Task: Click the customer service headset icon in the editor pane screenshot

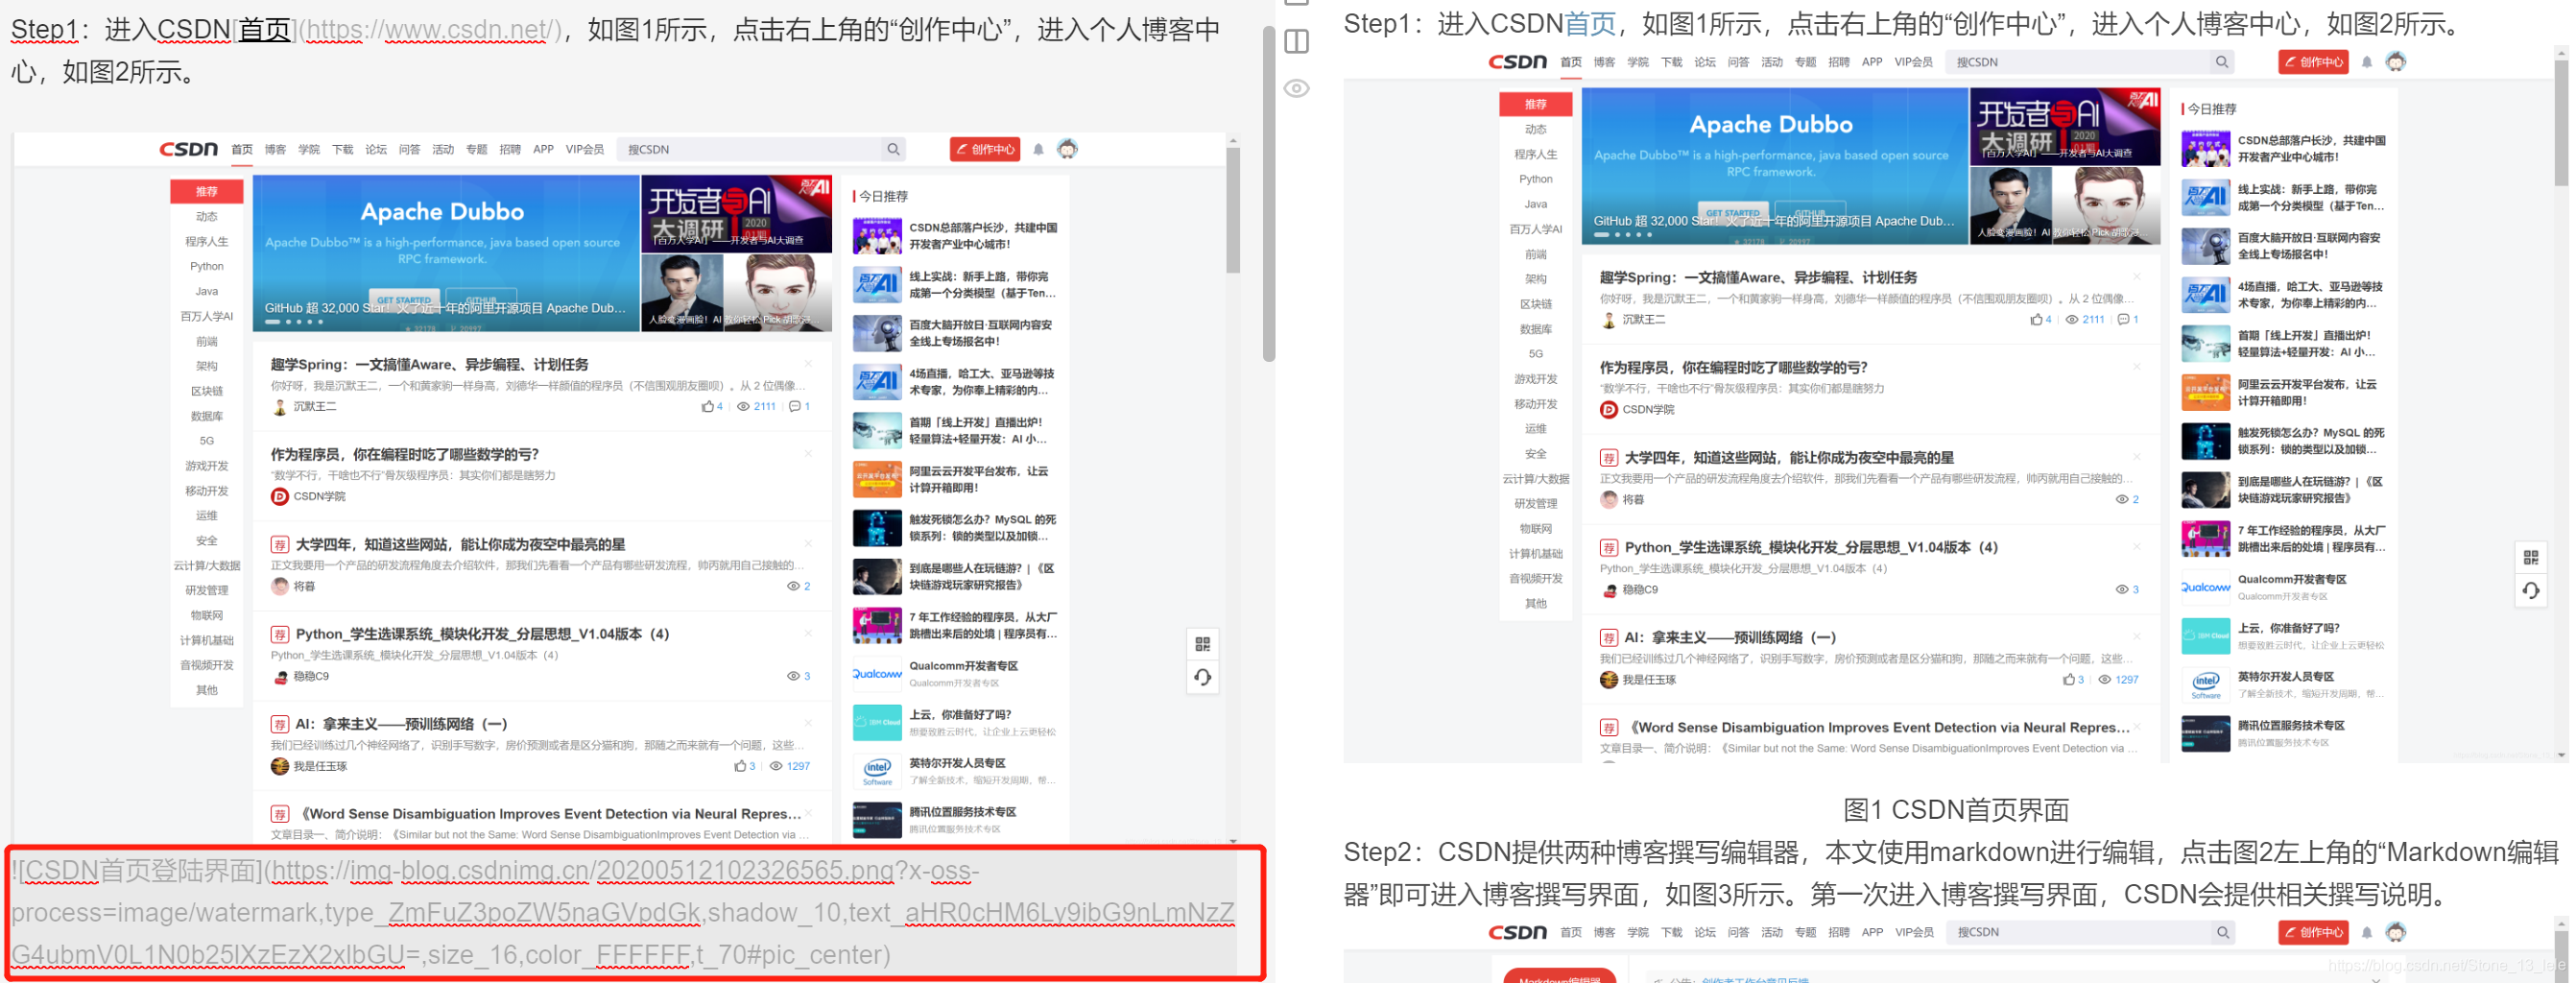Action: click(1202, 677)
